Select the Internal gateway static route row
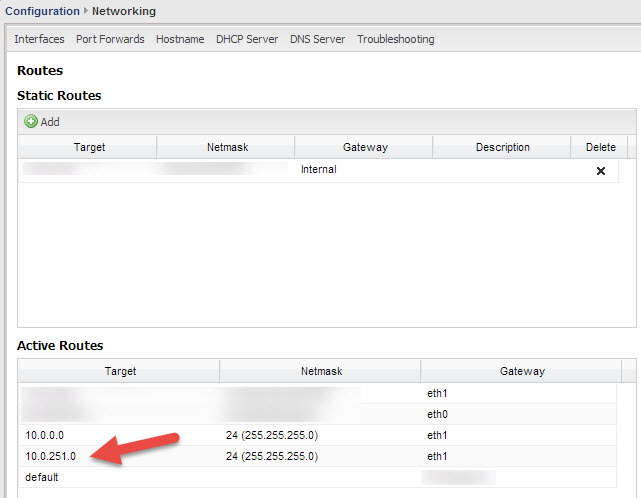This screenshot has height=498, width=641. pyautogui.click(x=319, y=170)
